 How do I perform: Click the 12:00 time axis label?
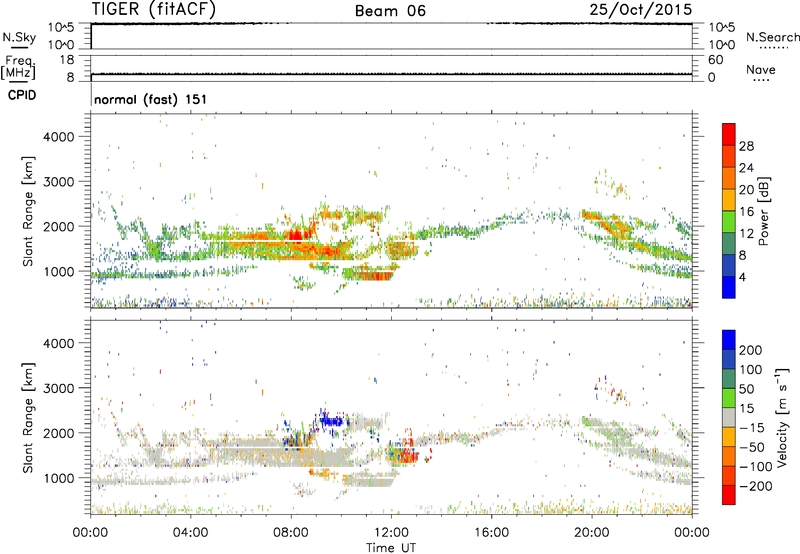(391, 533)
